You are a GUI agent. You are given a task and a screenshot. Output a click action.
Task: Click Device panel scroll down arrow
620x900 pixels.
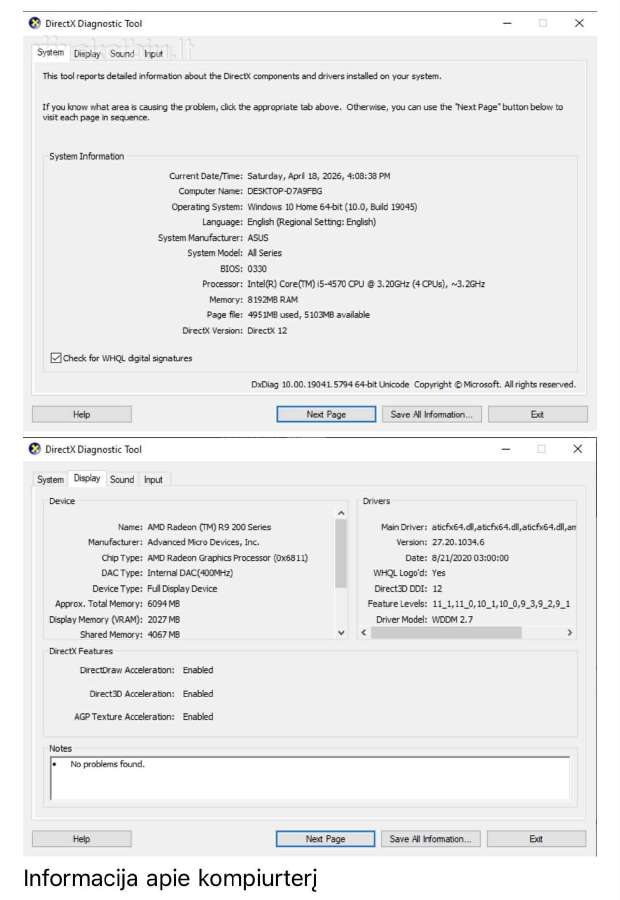point(341,633)
